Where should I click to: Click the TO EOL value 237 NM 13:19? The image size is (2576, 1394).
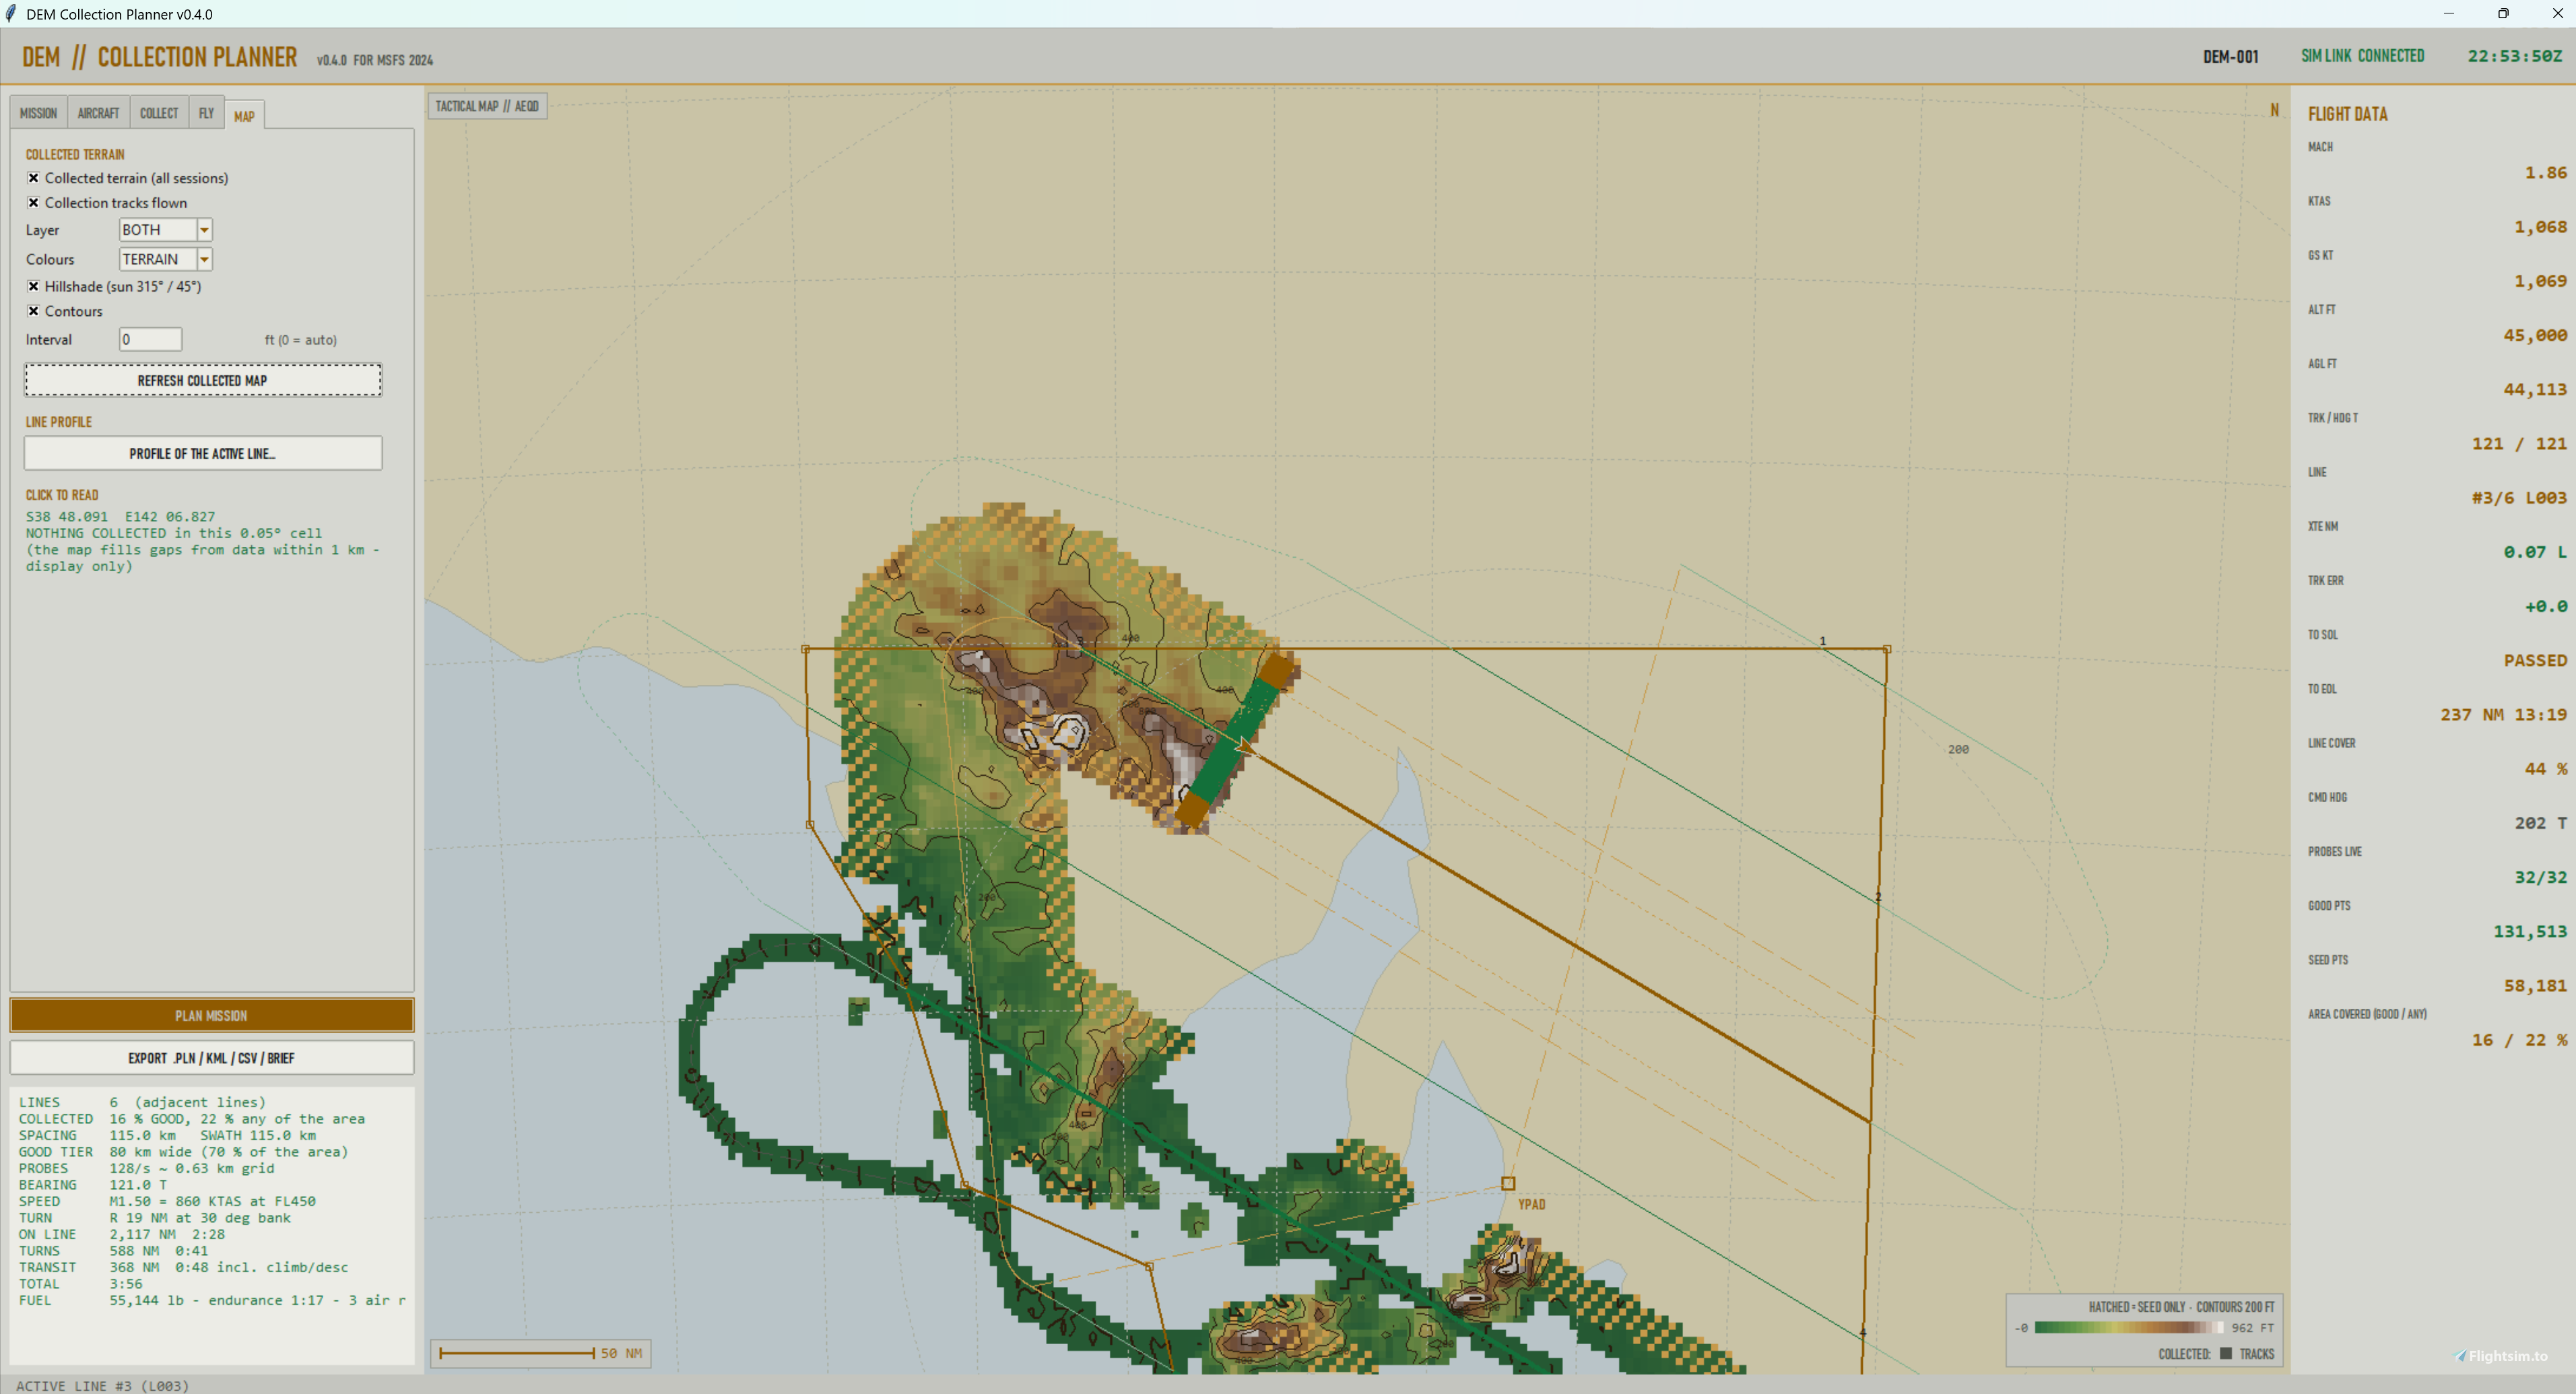tap(2503, 715)
